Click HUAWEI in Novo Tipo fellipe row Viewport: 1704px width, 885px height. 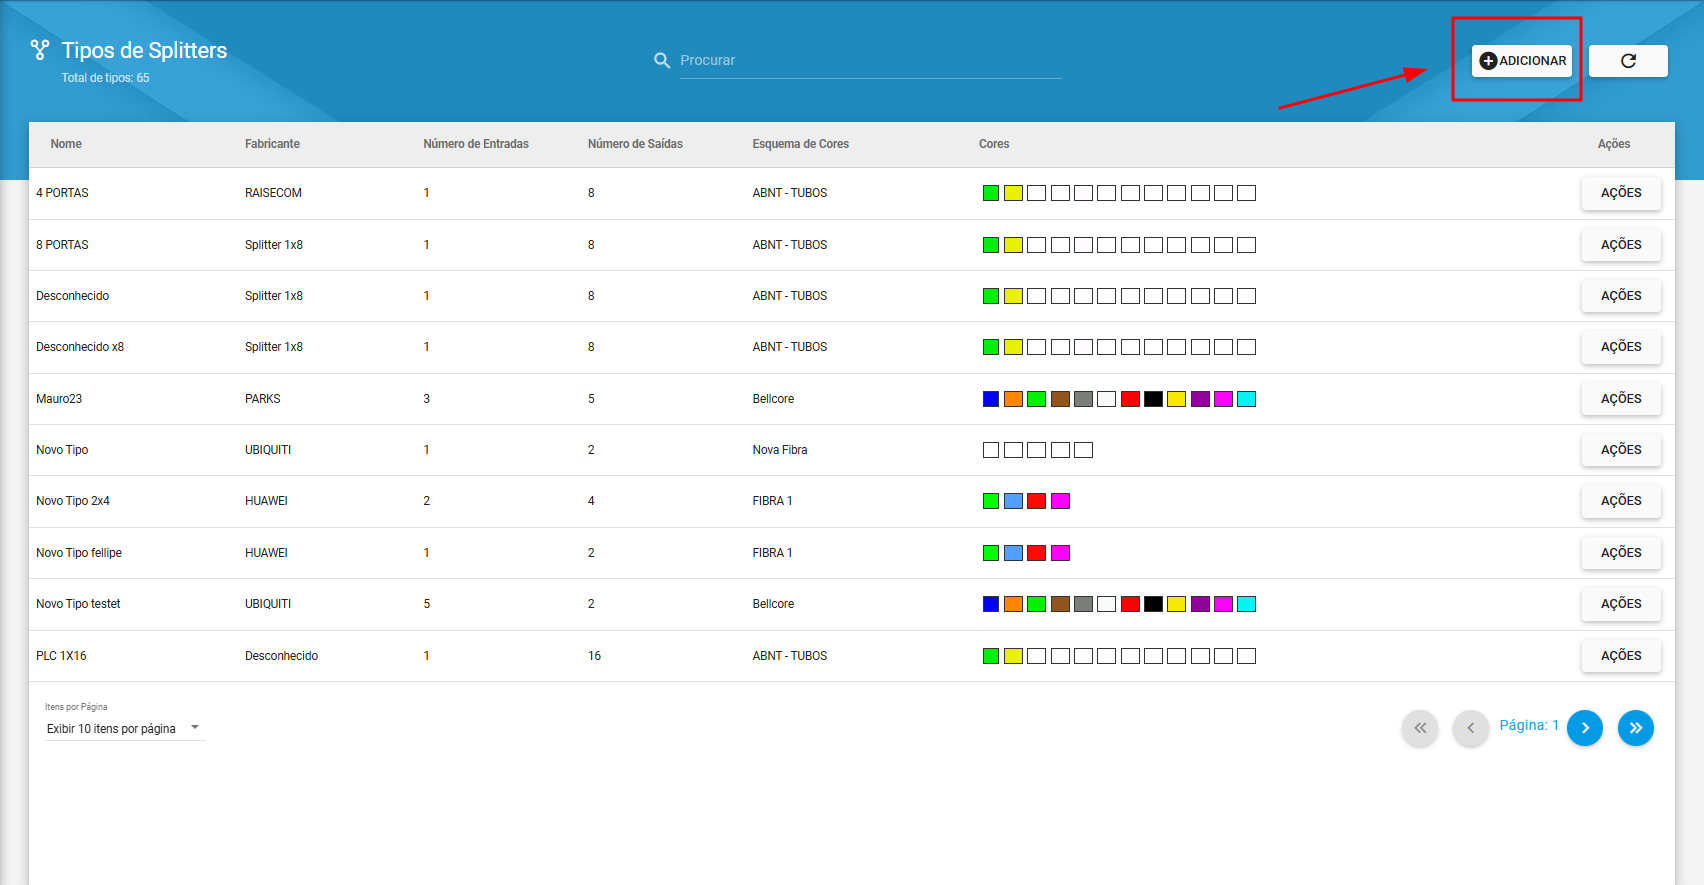click(266, 553)
